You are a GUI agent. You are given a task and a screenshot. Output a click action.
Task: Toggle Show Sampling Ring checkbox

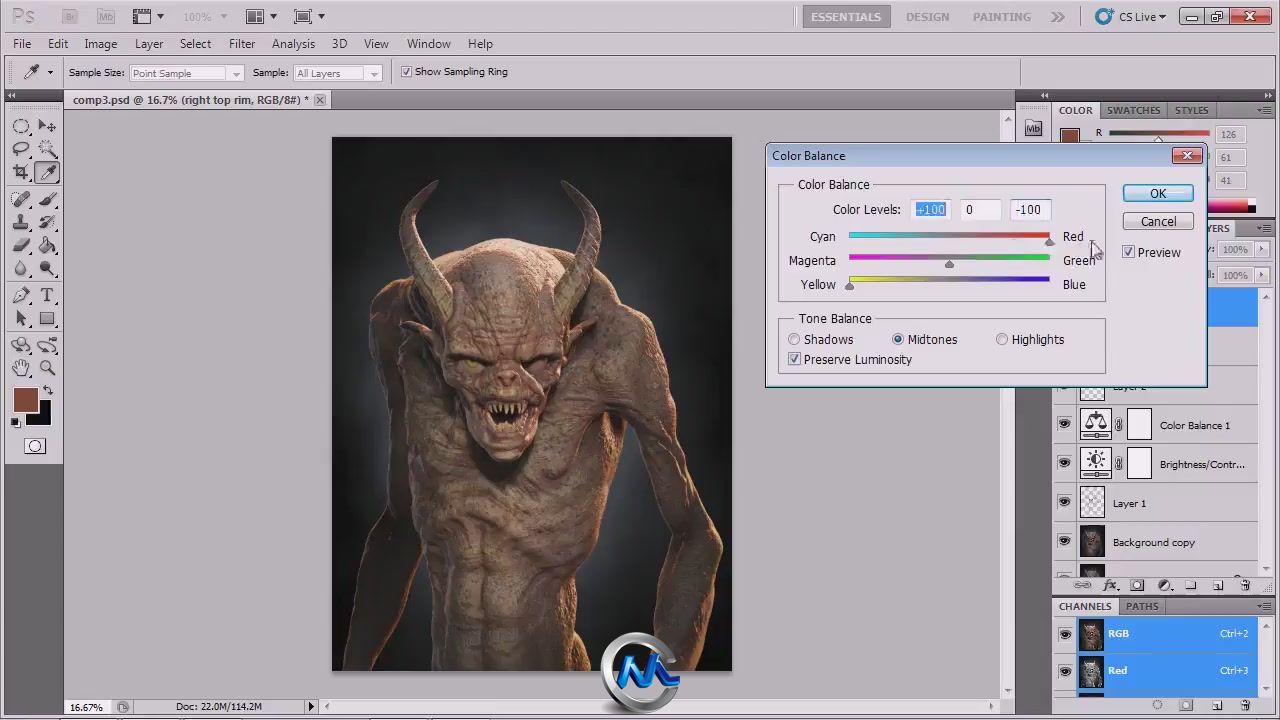point(406,72)
